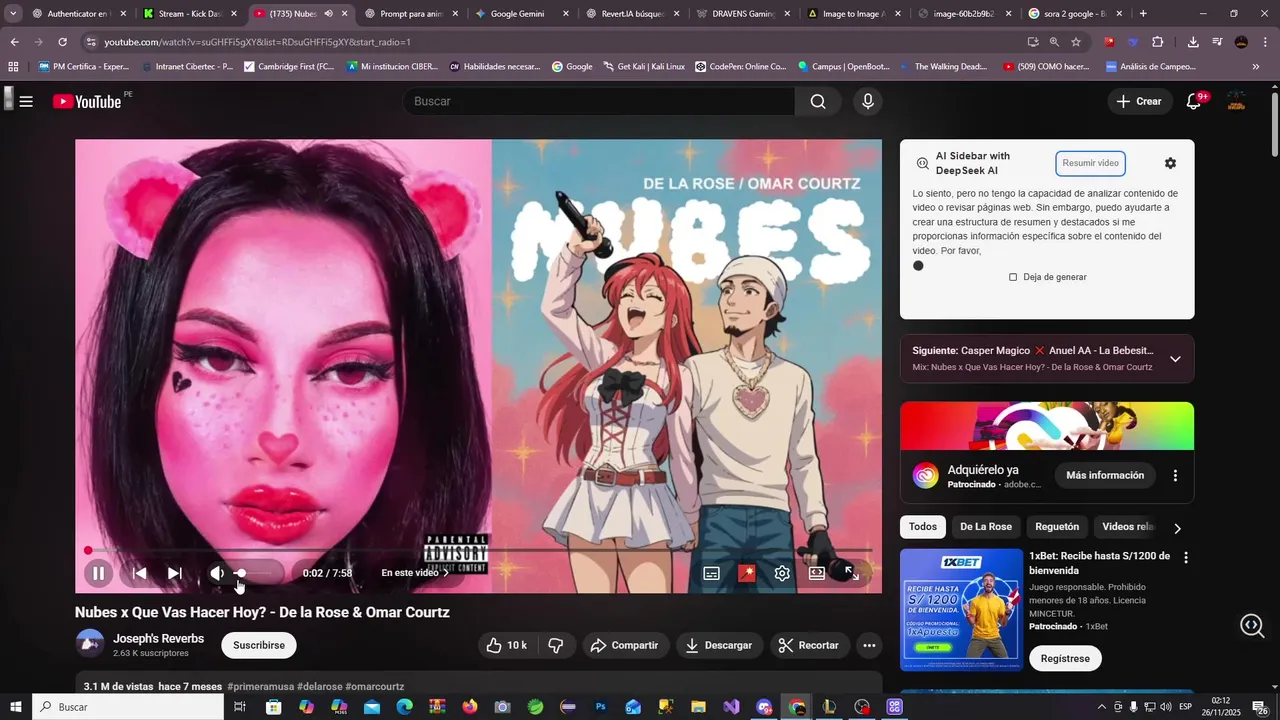Click the #omarcourtz hashtag
Viewport: 1280px width, 720px height.
click(375, 687)
